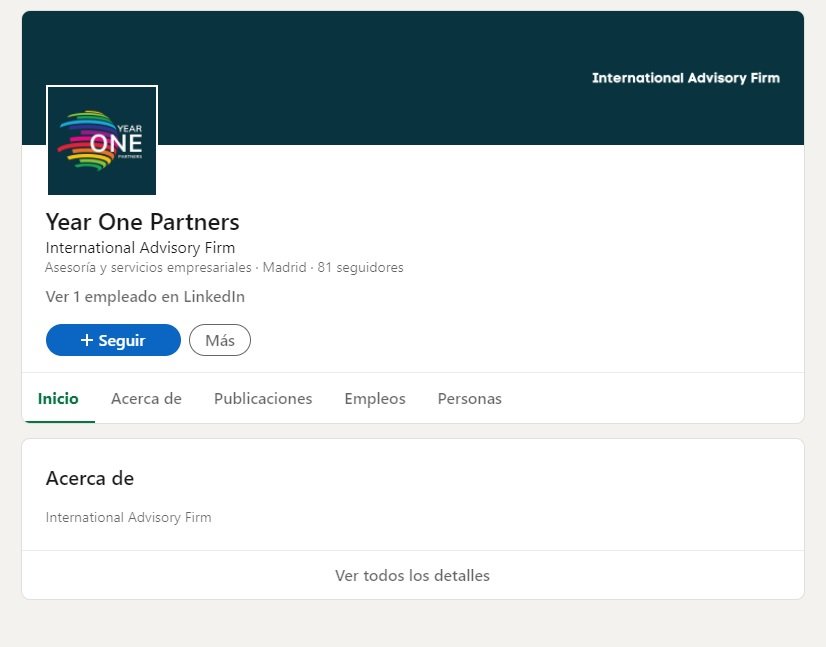Open the Acerca de tab
Viewport: 826px width, 647px height.
pyautogui.click(x=146, y=399)
